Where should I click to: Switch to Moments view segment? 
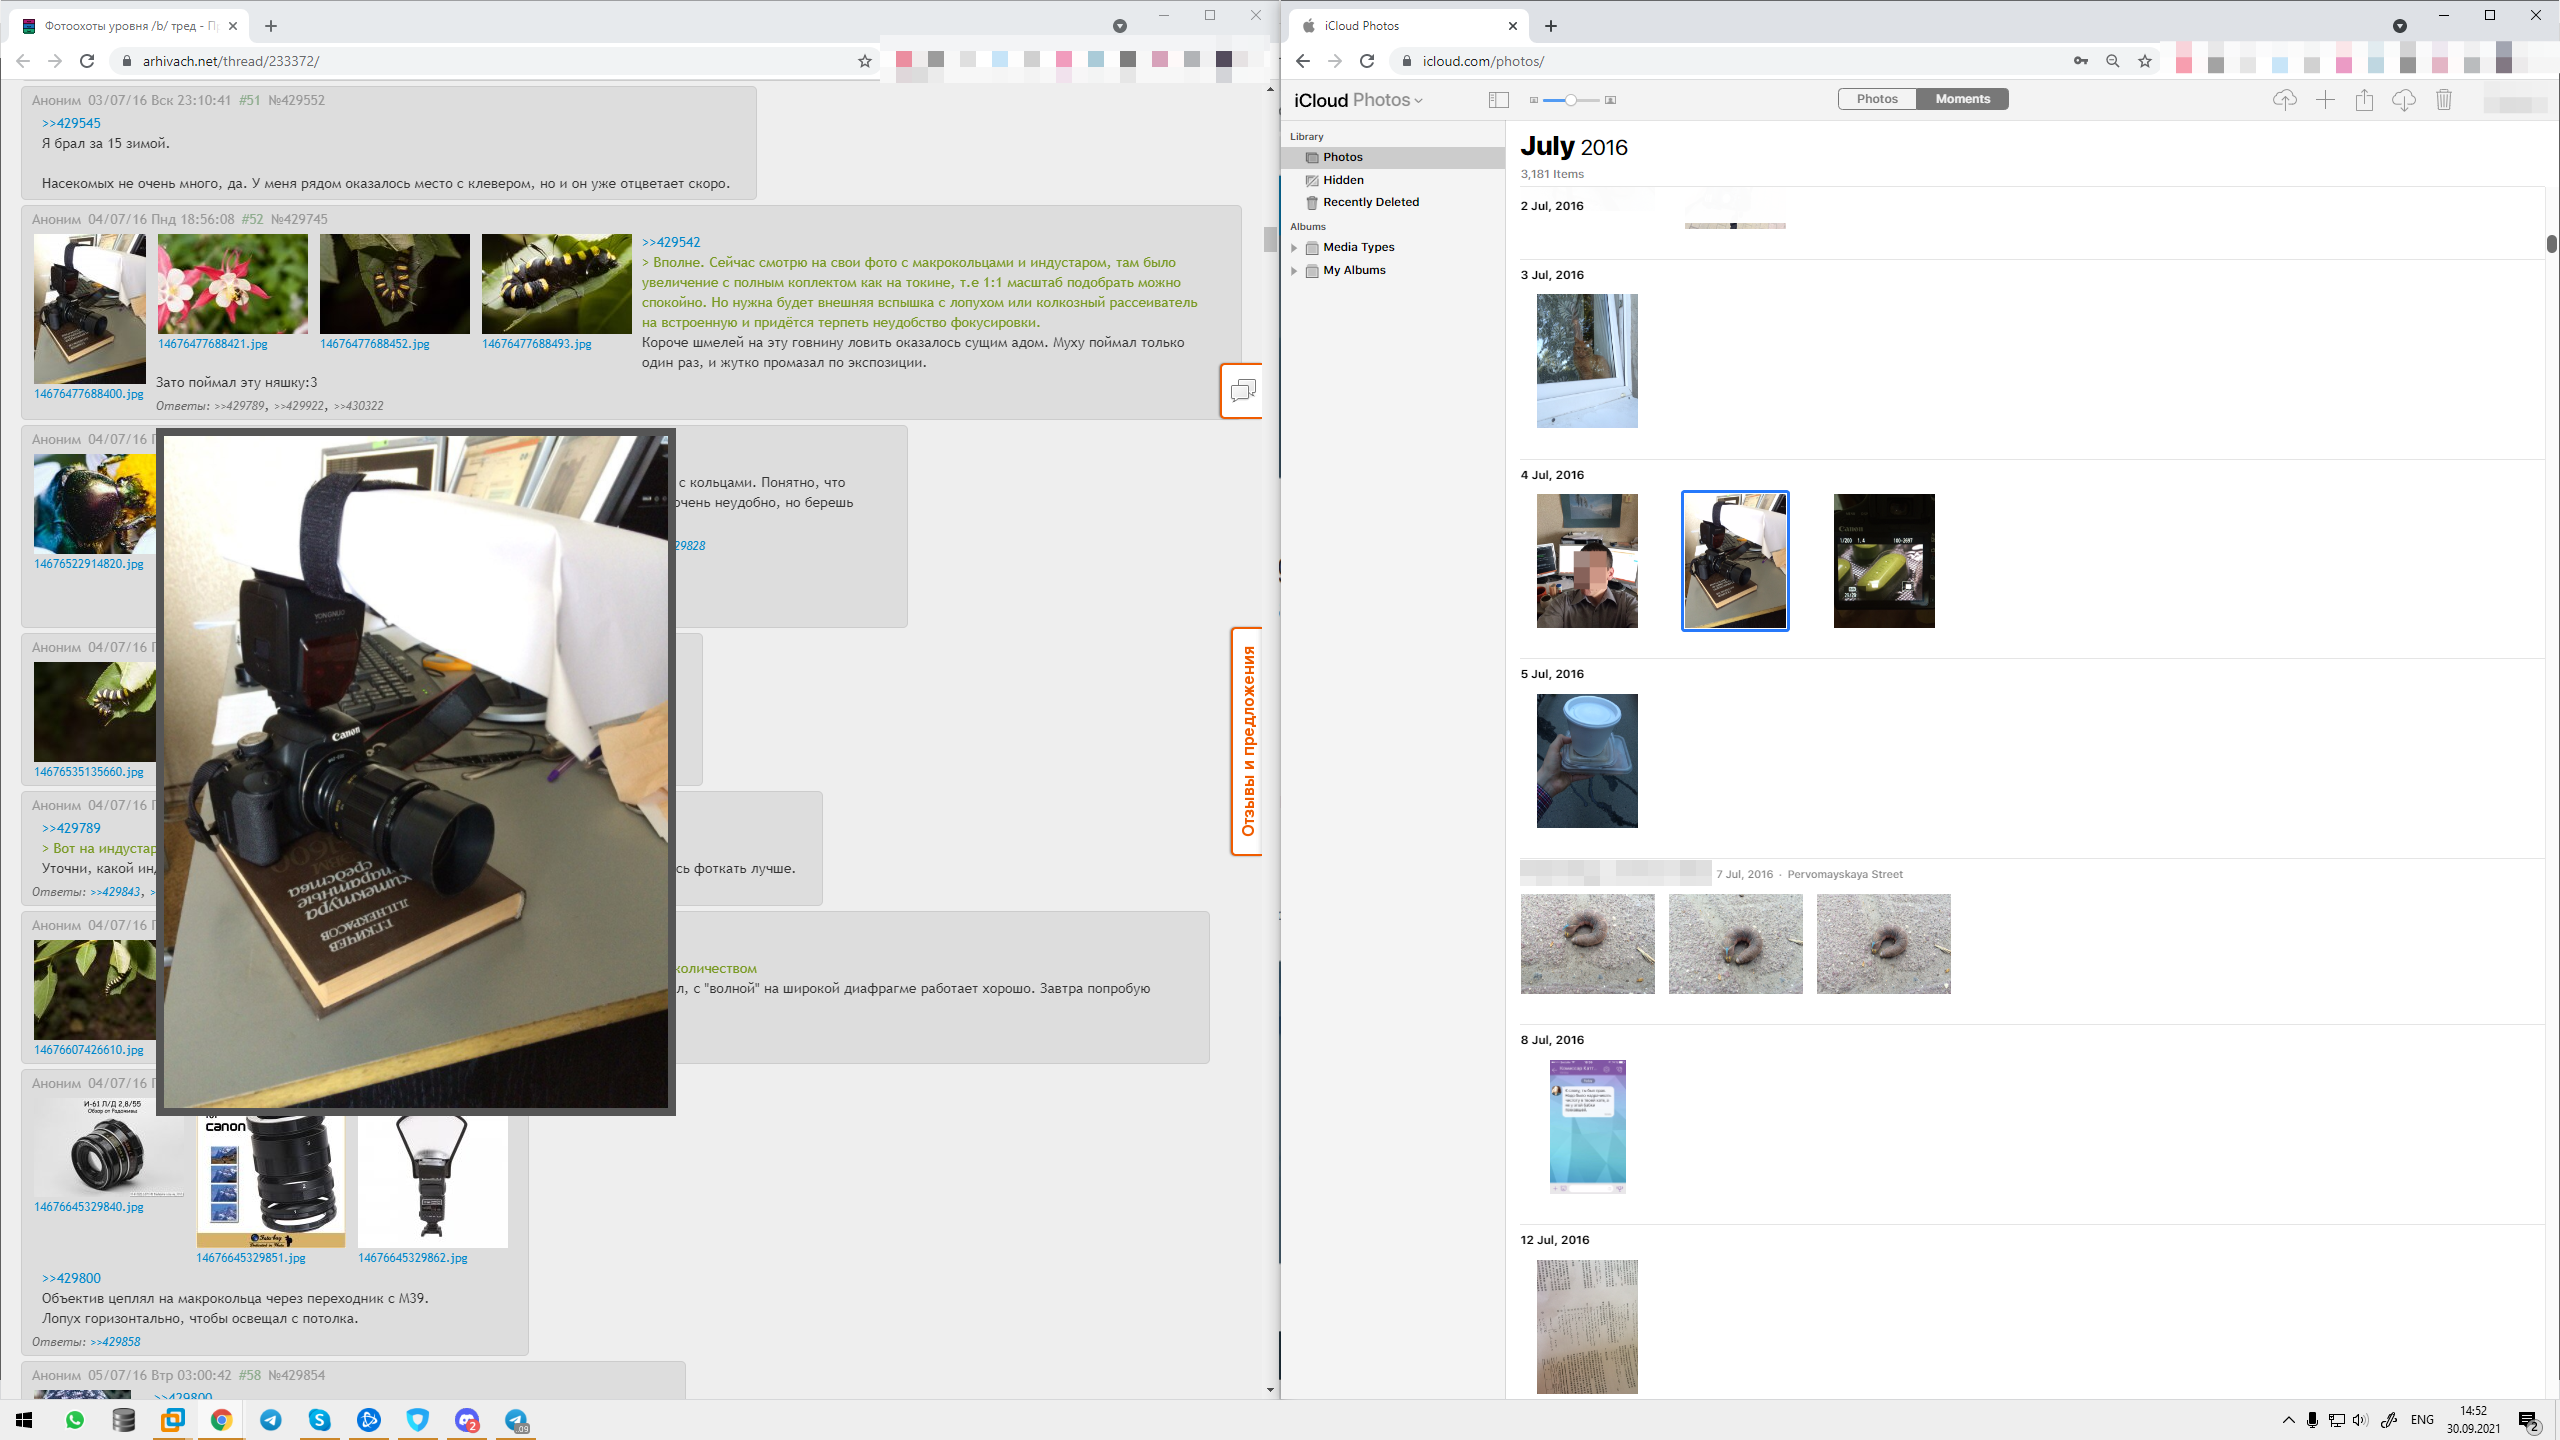(1962, 99)
